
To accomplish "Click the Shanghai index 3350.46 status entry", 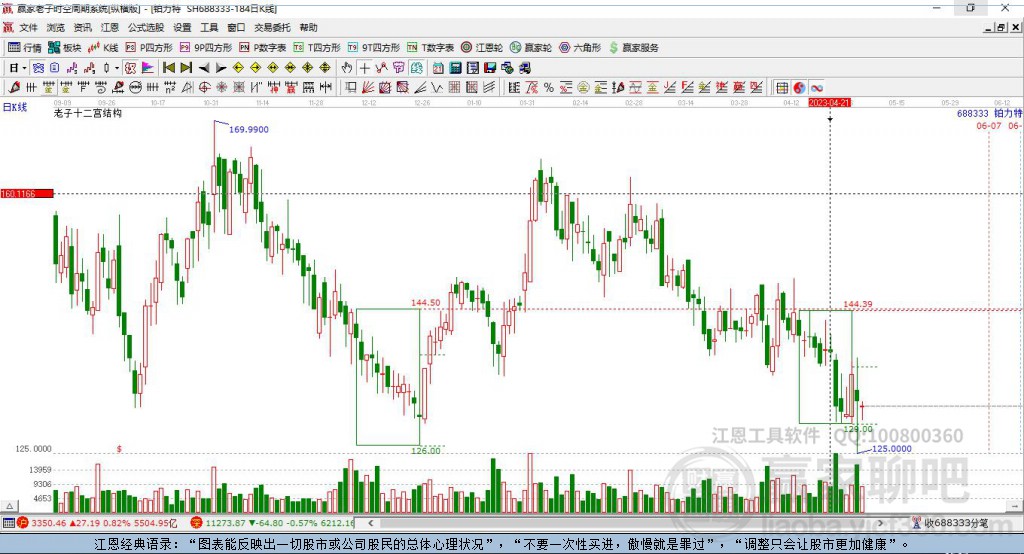I will point(97,523).
